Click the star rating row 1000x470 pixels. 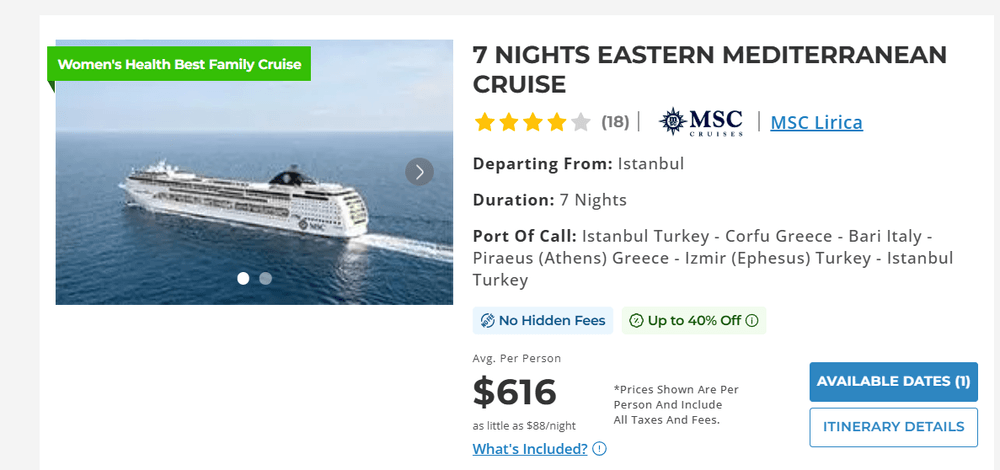coord(533,122)
